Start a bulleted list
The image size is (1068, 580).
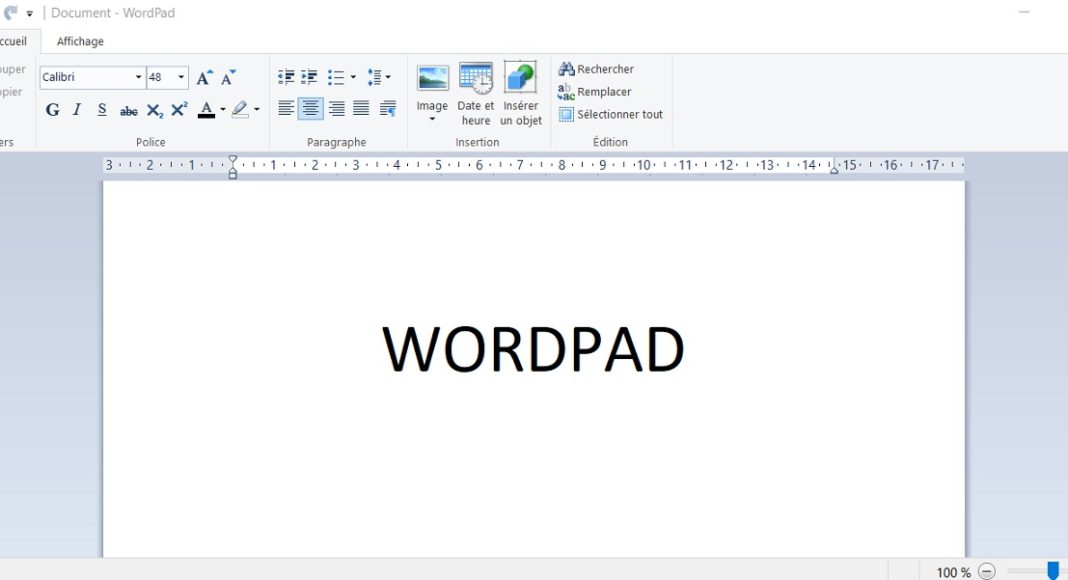tap(336, 77)
